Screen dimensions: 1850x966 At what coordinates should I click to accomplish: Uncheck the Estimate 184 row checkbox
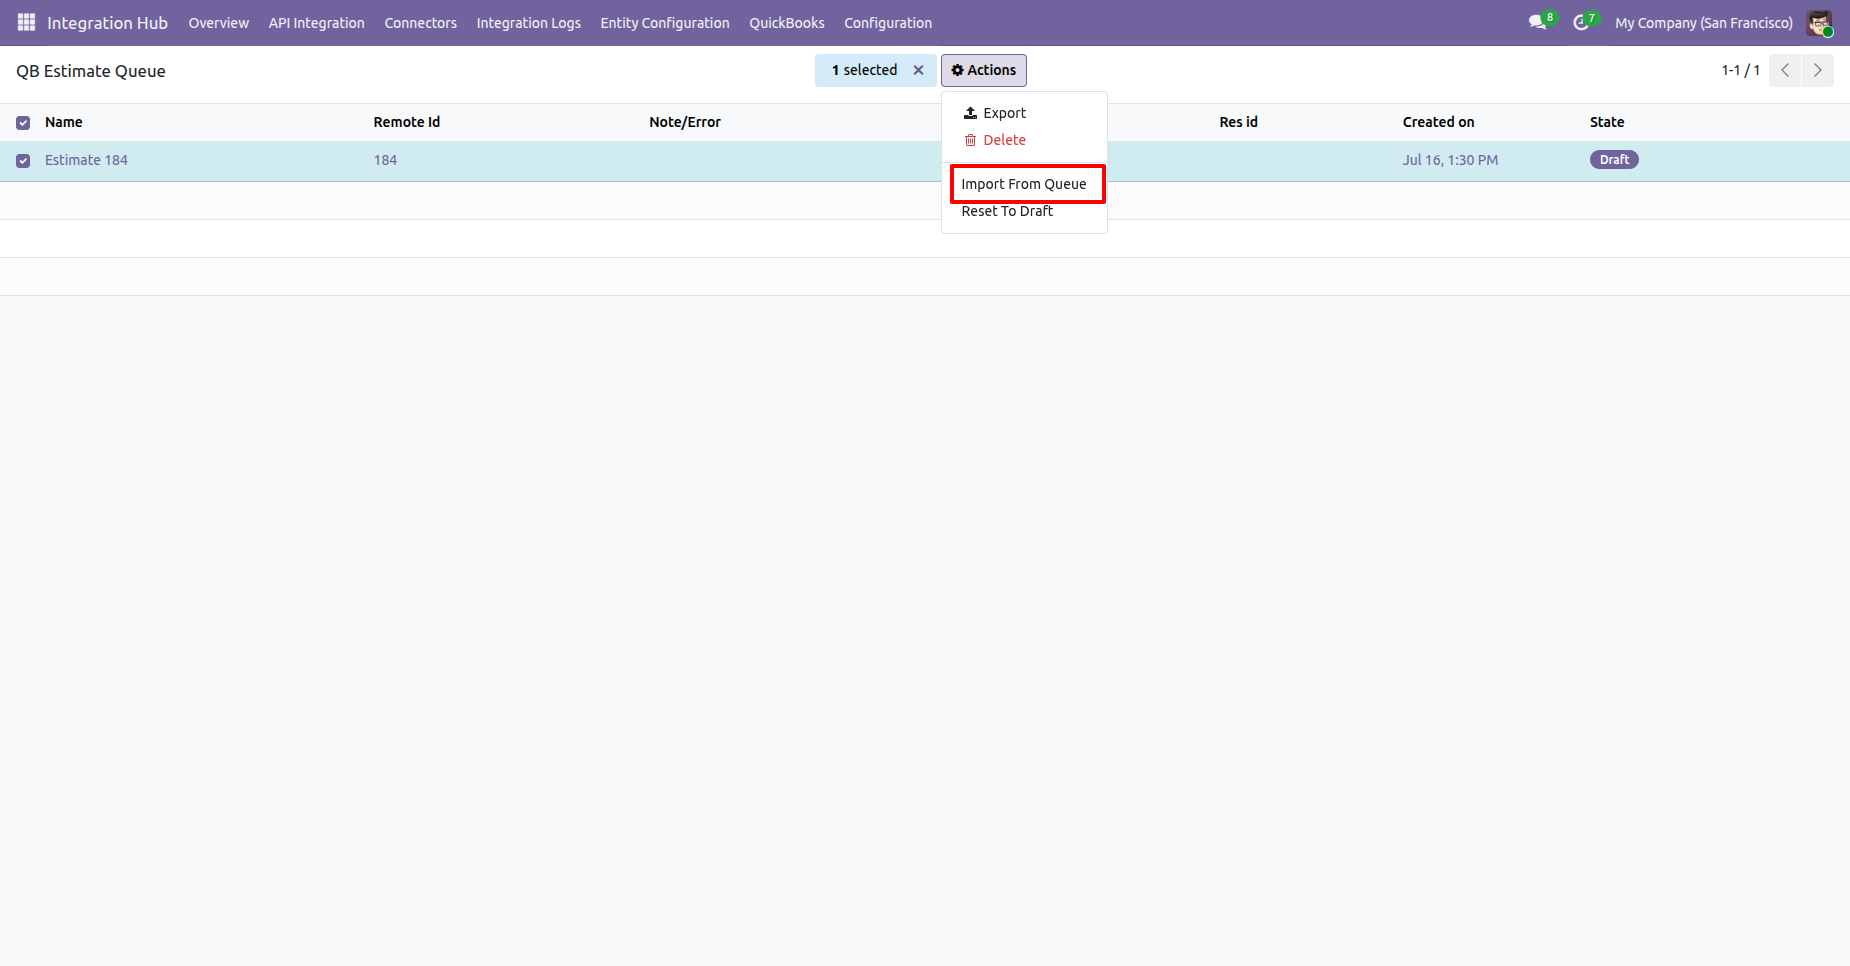[x=23, y=161]
